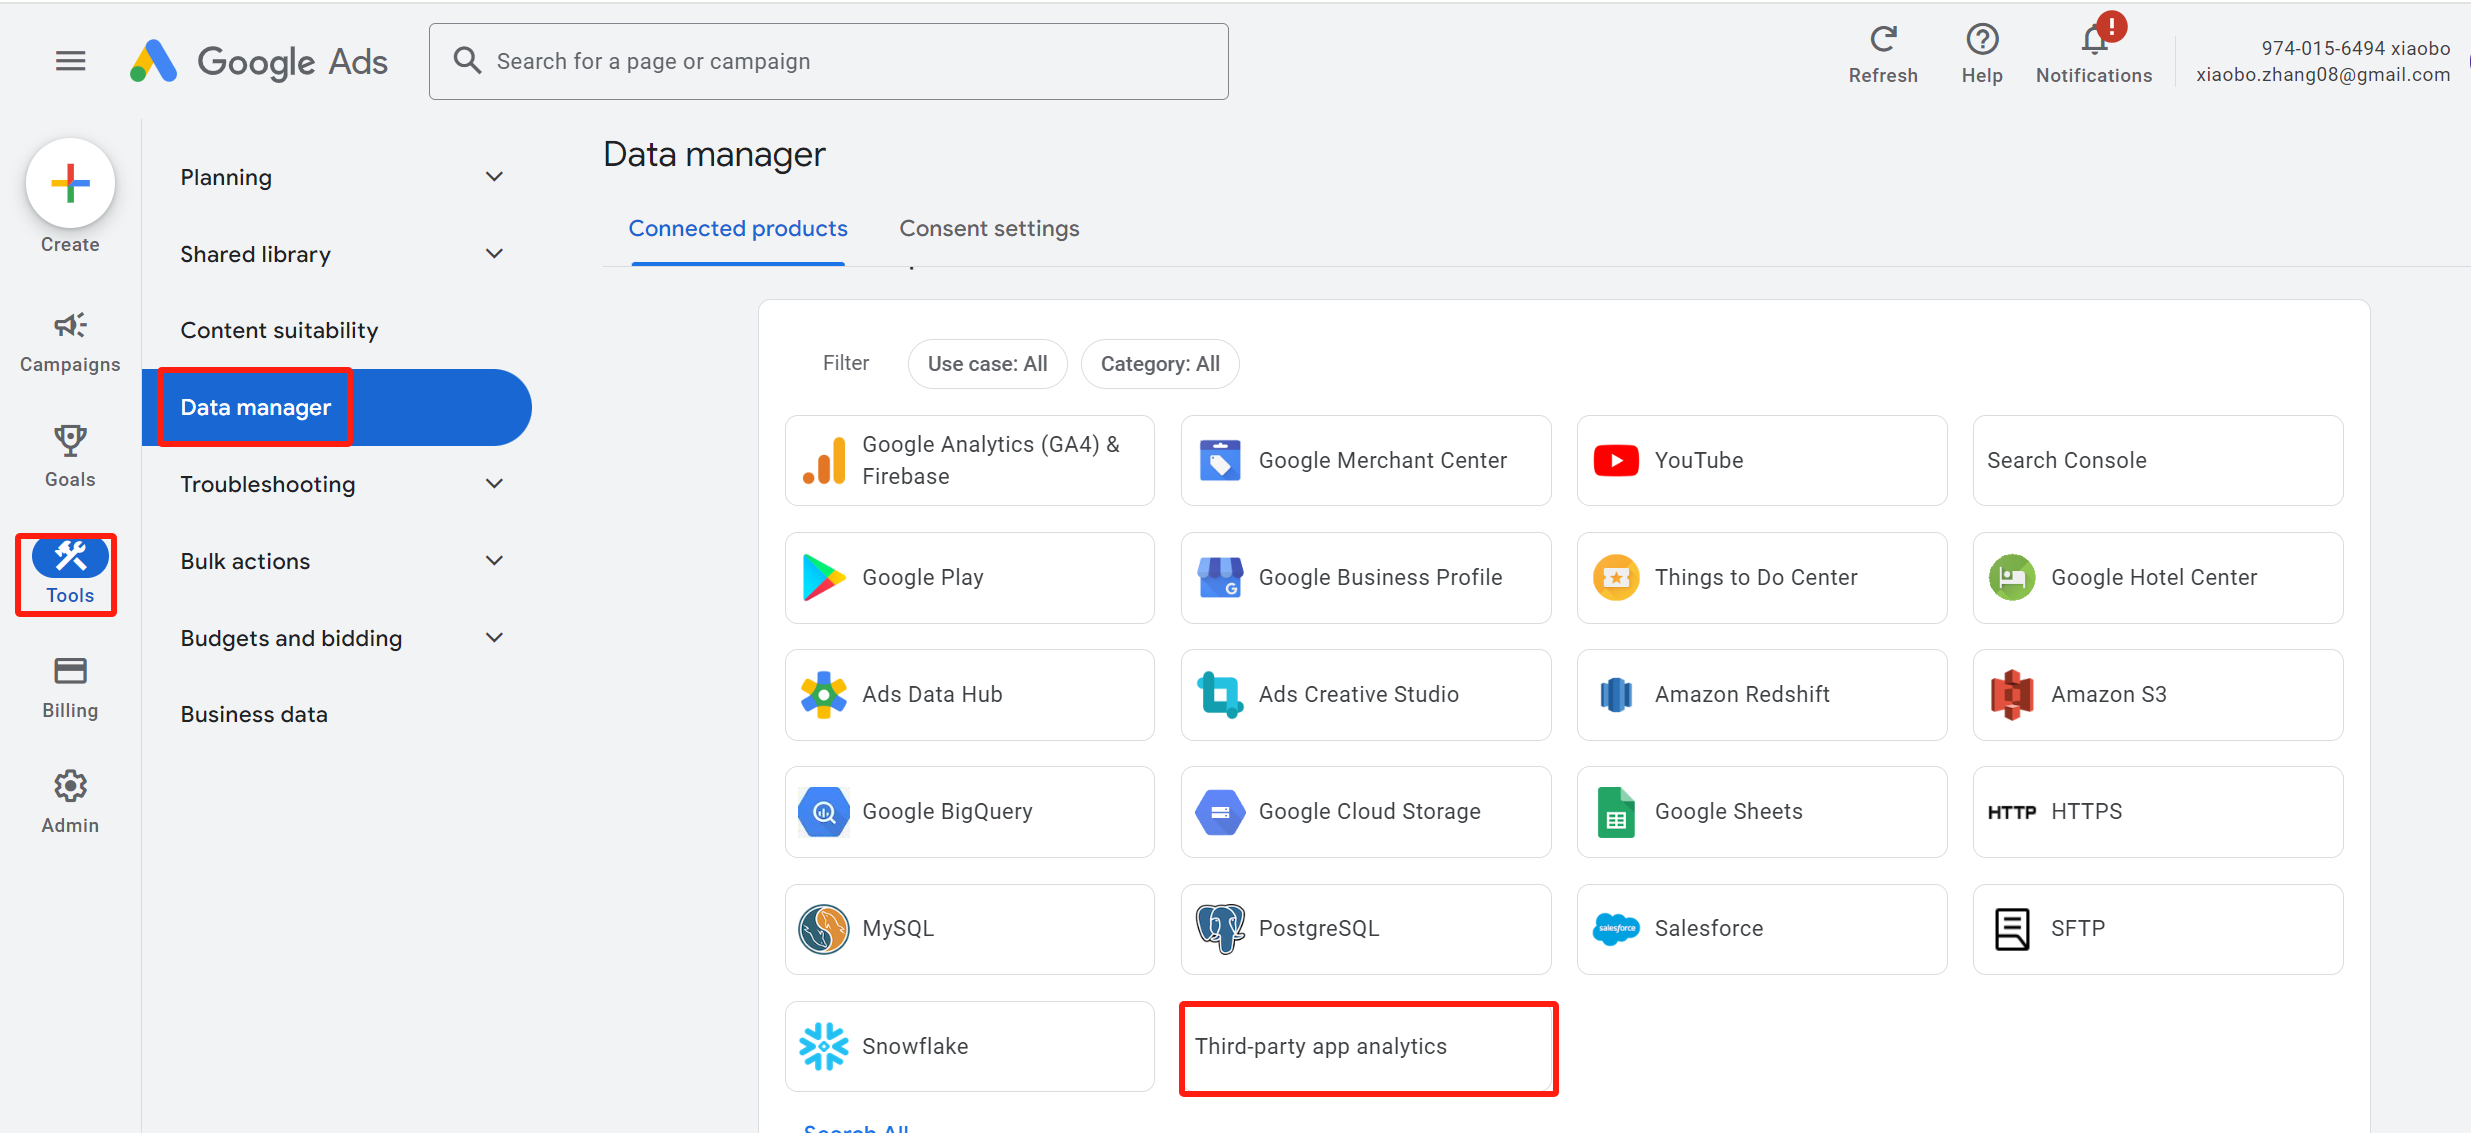Image resolution: width=2471 pixels, height=1133 pixels.
Task: Click the Google Analytics (GA4) icon
Action: tap(824, 461)
